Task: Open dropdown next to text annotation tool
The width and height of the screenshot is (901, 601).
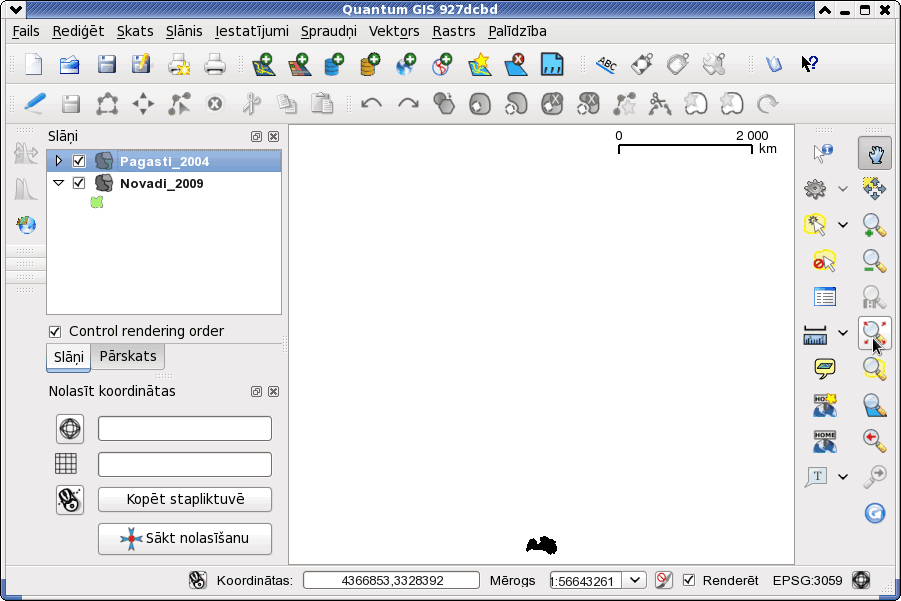Action: pos(842,476)
